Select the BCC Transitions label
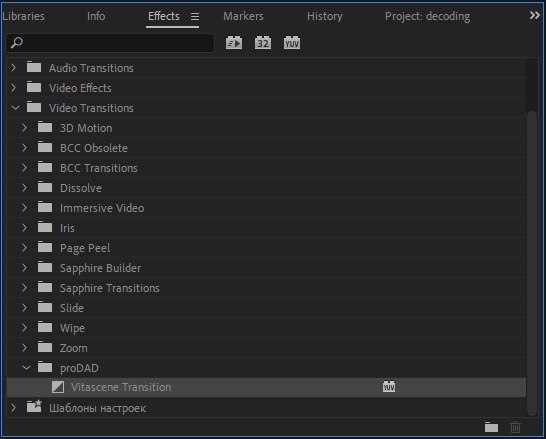Image resolution: width=546 pixels, height=439 pixels. [x=99, y=168]
